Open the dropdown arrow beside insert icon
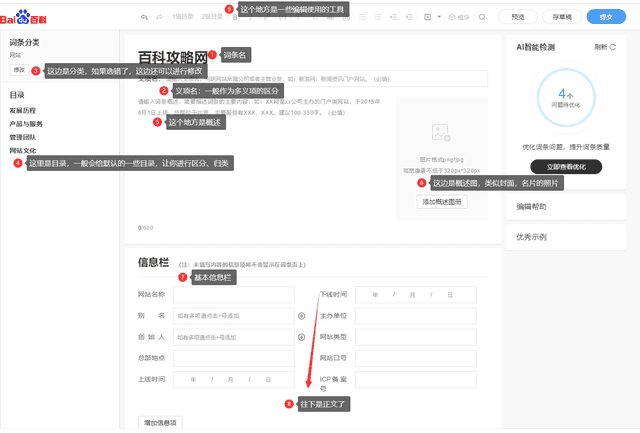This screenshot has width=640, height=433. pyautogui.click(x=439, y=17)
